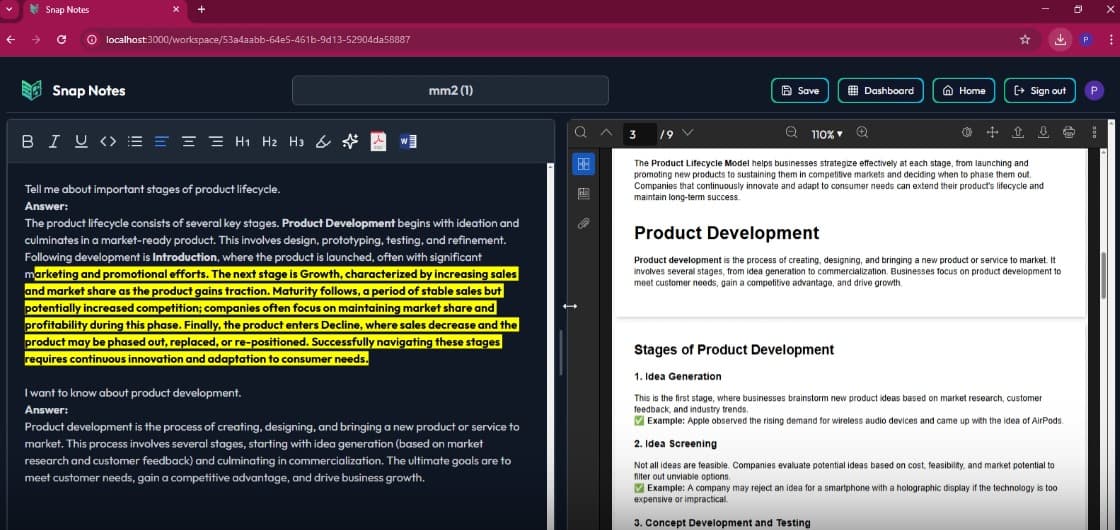This screenshot has height=530, width=1120.
Task: Open the Dashboard
Action: click(x=880, y=90)
